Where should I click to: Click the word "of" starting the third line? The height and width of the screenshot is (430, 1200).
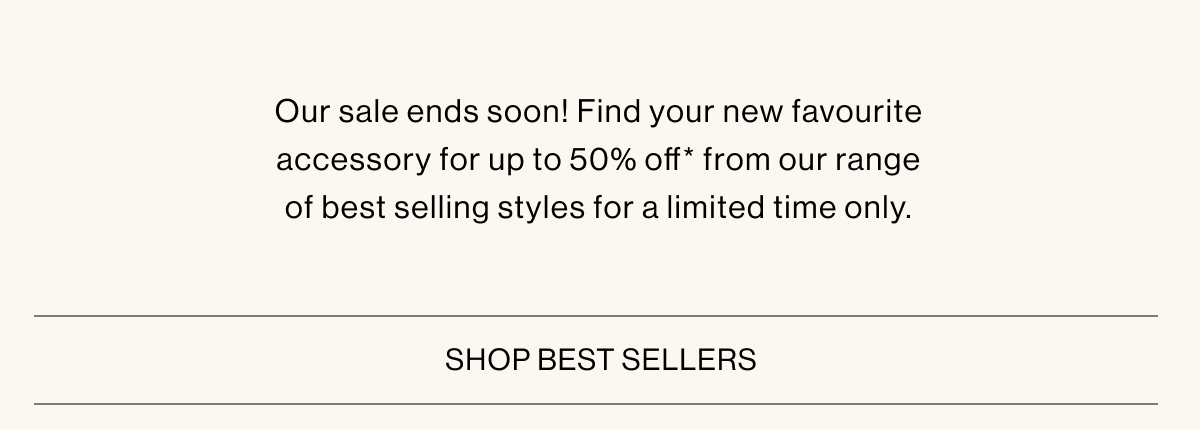tap(297, 210)
